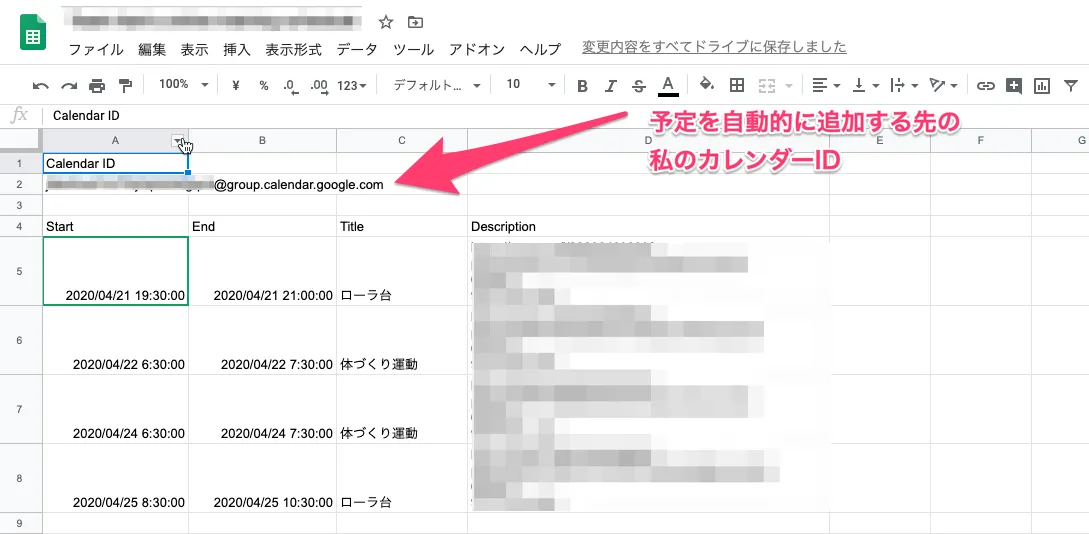Click the Print icon
The height and width of the screenshot is (534, 1089).
(97, 86)
